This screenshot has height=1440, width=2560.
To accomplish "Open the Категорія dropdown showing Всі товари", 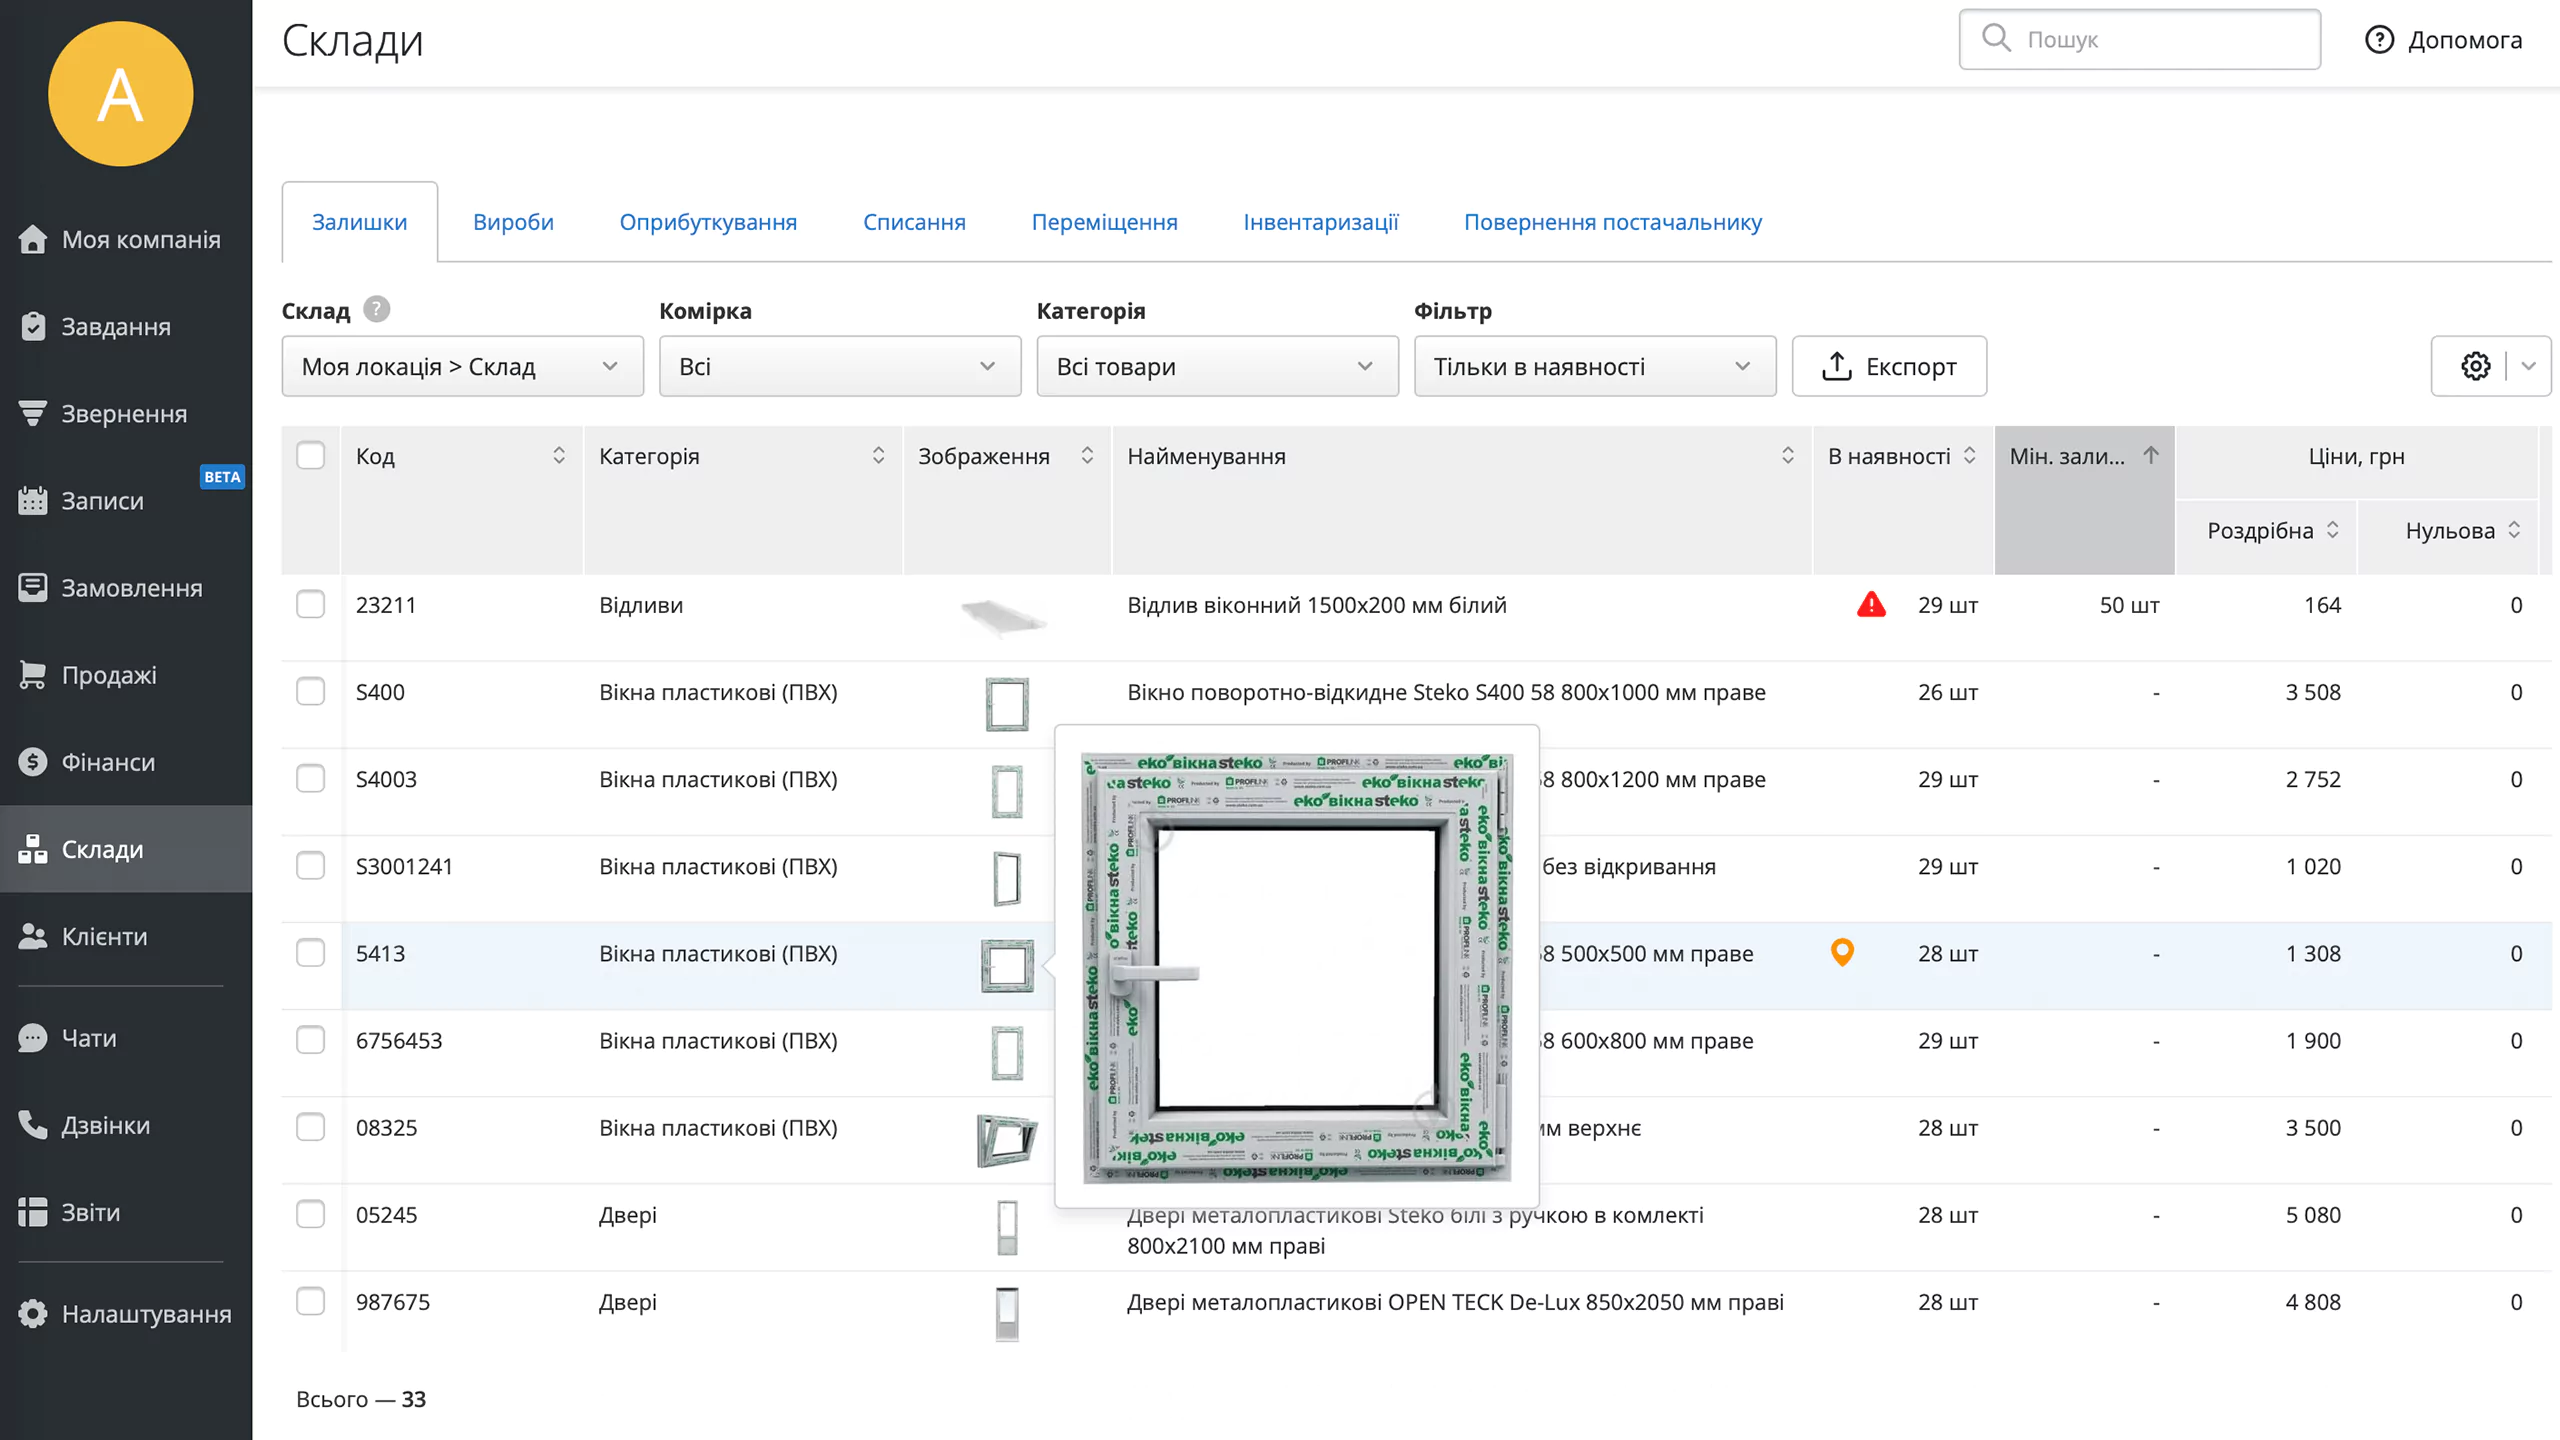I will [1217, 366].
